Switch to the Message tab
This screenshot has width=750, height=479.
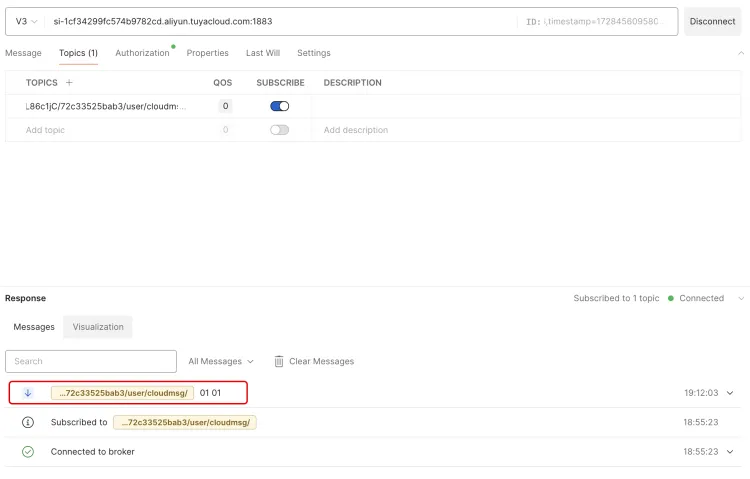point(23,53)
